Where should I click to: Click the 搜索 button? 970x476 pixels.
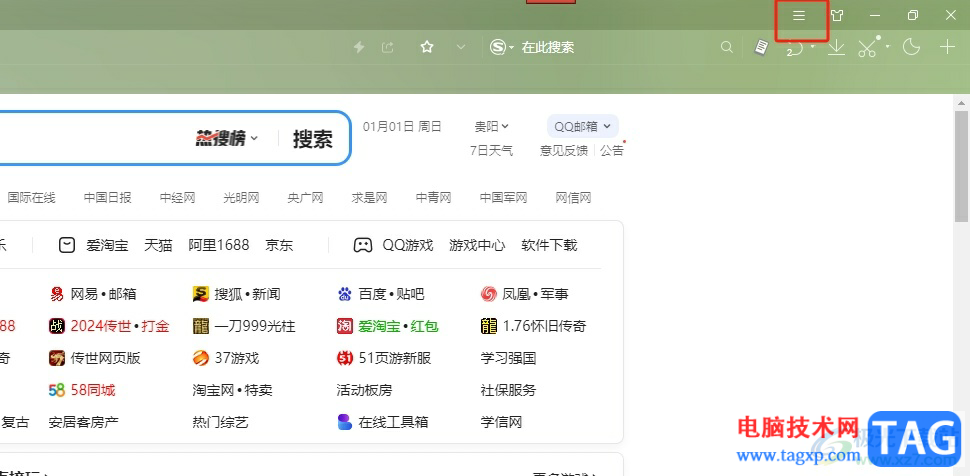click(x=312, y=139)
